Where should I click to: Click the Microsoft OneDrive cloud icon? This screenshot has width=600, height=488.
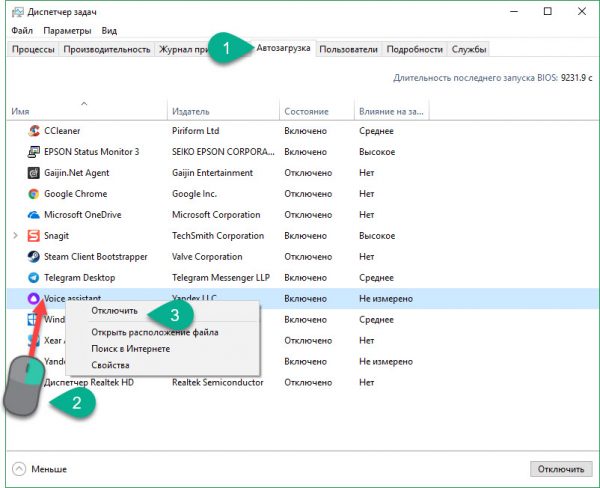34,215
